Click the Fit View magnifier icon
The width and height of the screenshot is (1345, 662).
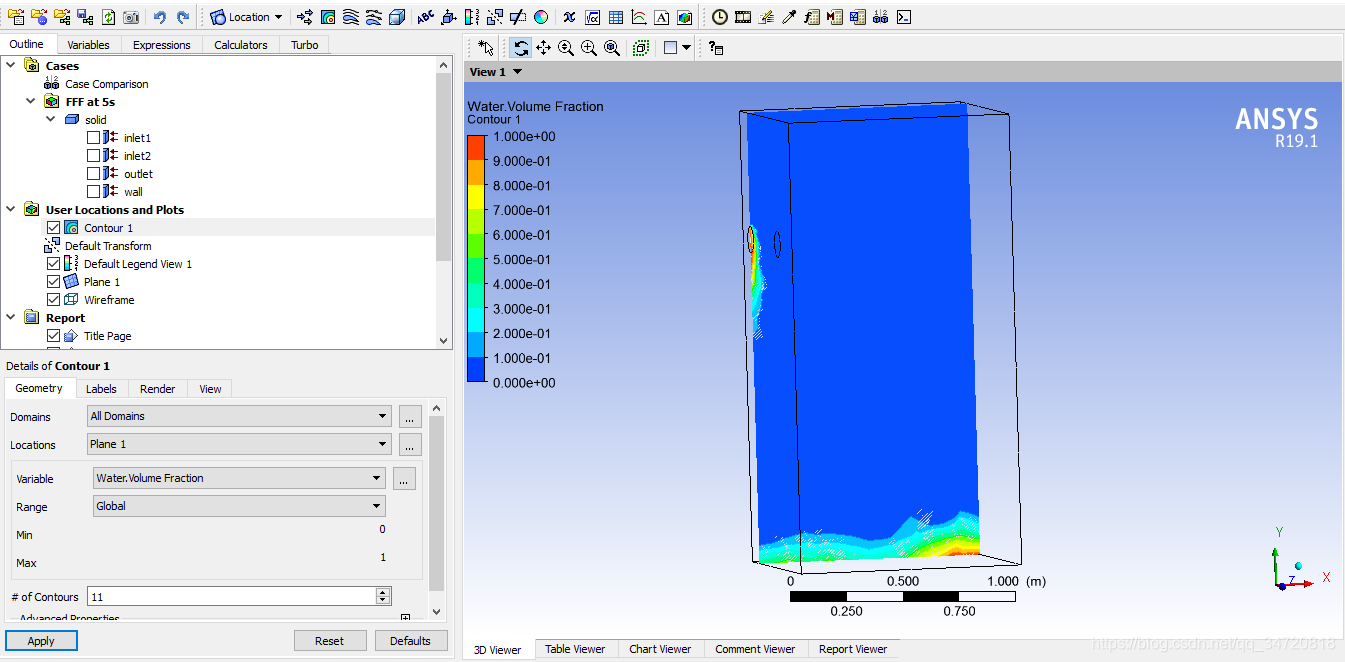click(x=612, y=47)
